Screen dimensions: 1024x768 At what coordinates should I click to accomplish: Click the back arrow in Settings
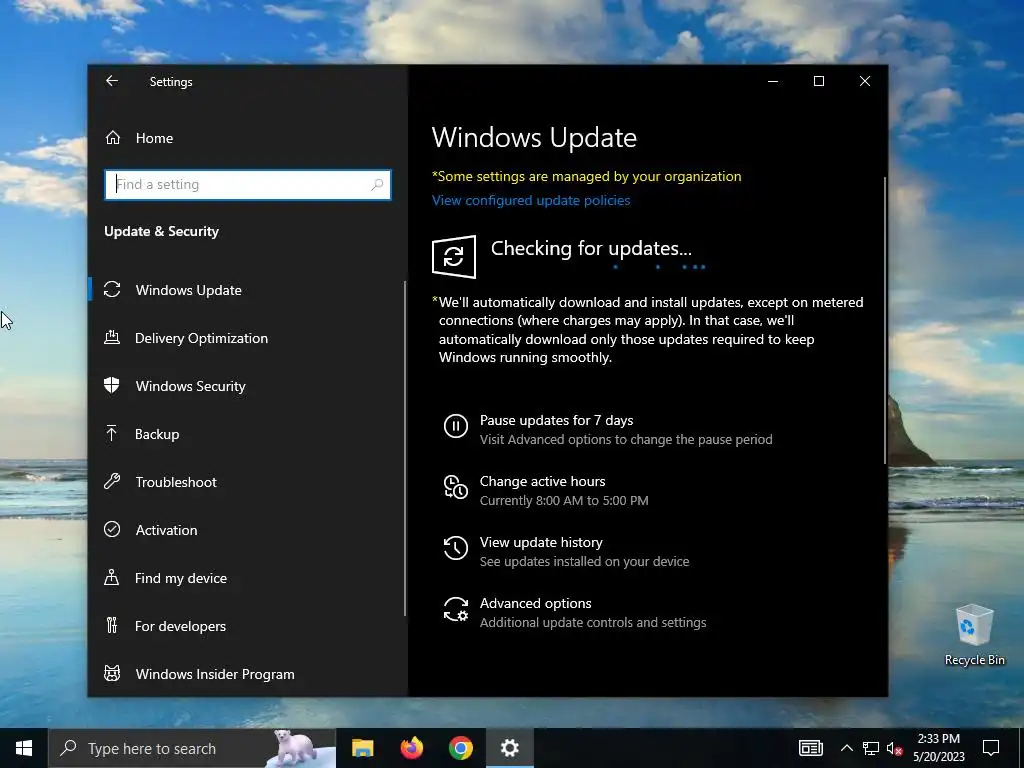[112, 81]
